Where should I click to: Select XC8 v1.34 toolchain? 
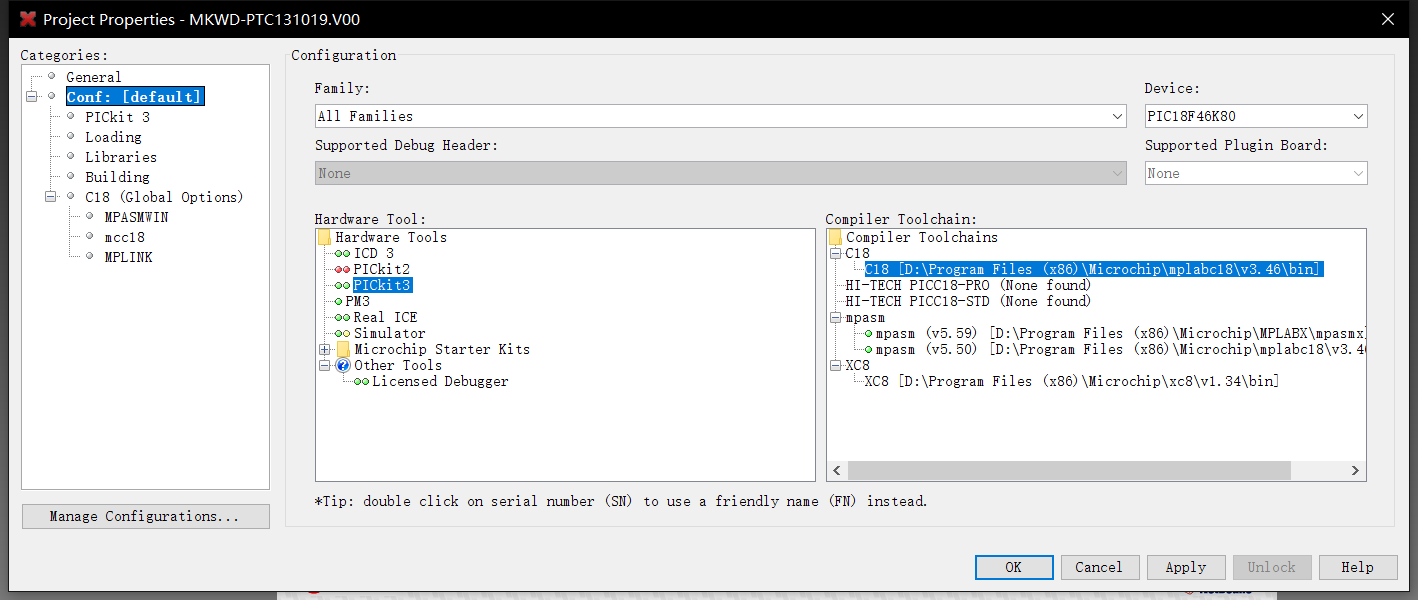point(1072,381)
